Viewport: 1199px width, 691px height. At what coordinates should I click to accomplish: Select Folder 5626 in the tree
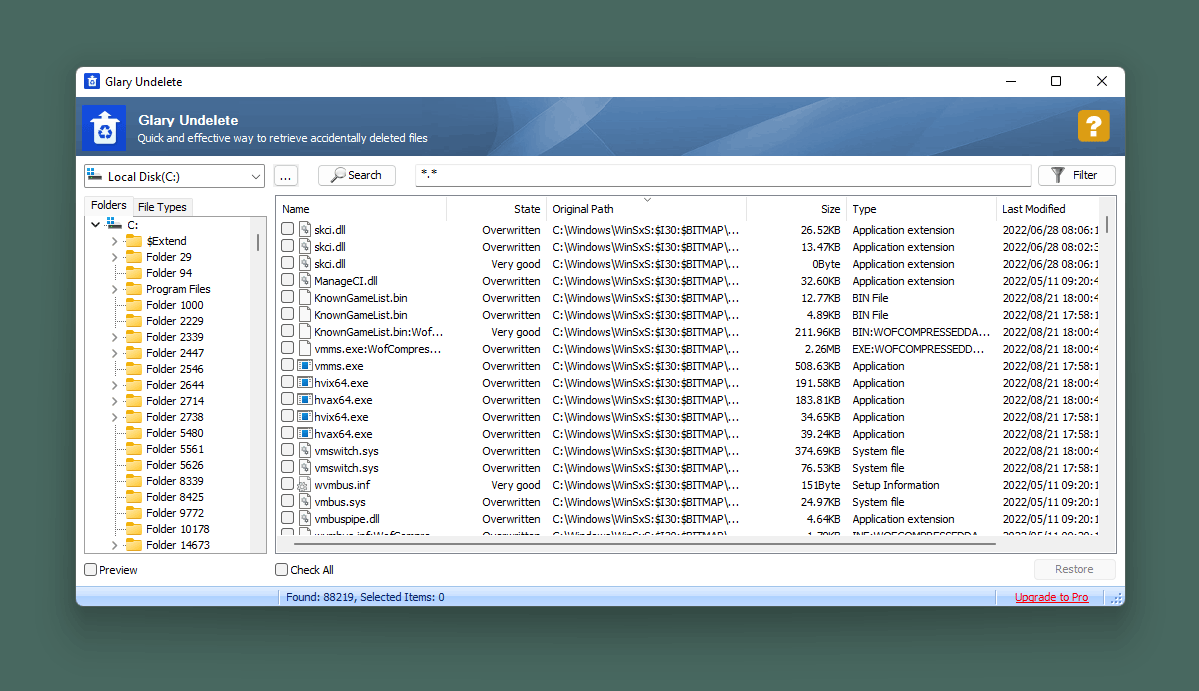(174, 465)
